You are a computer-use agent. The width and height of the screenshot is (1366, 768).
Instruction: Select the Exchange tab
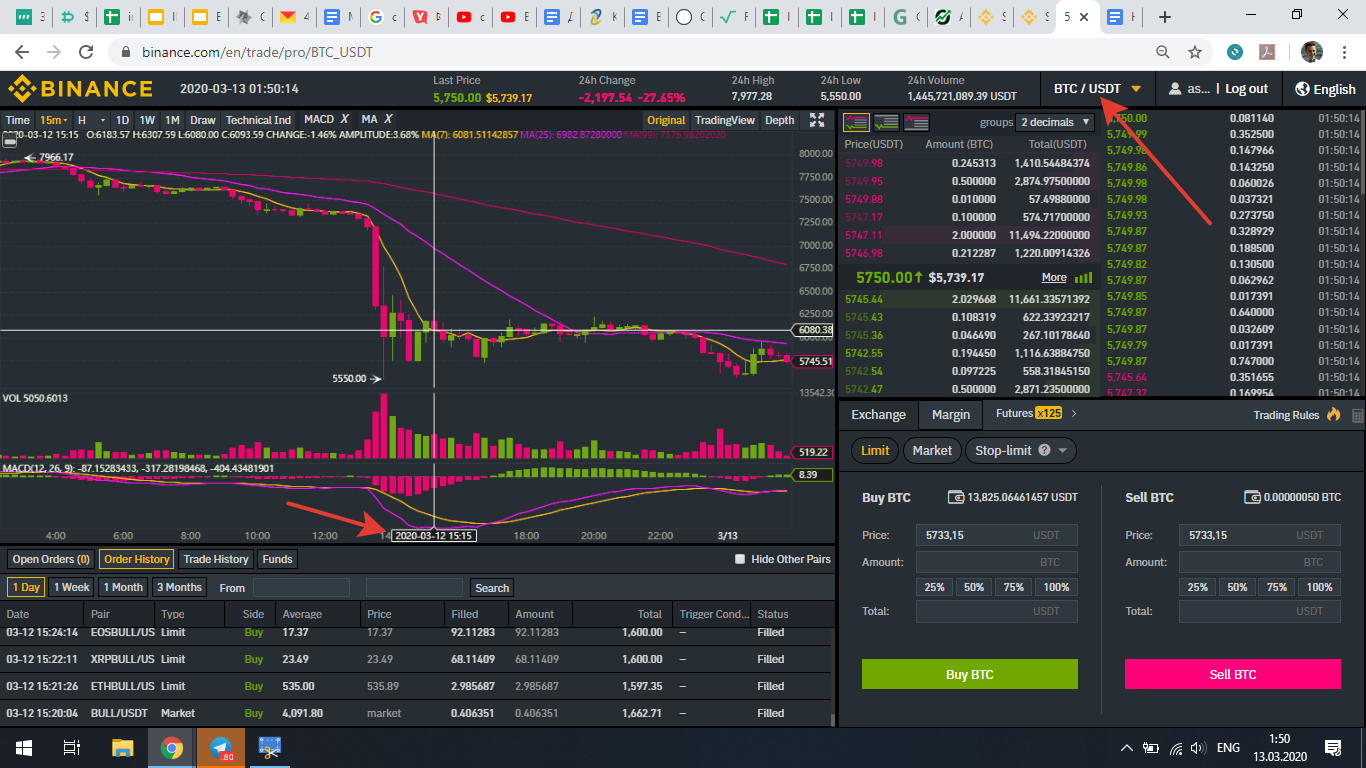click(x=878, y=414)
